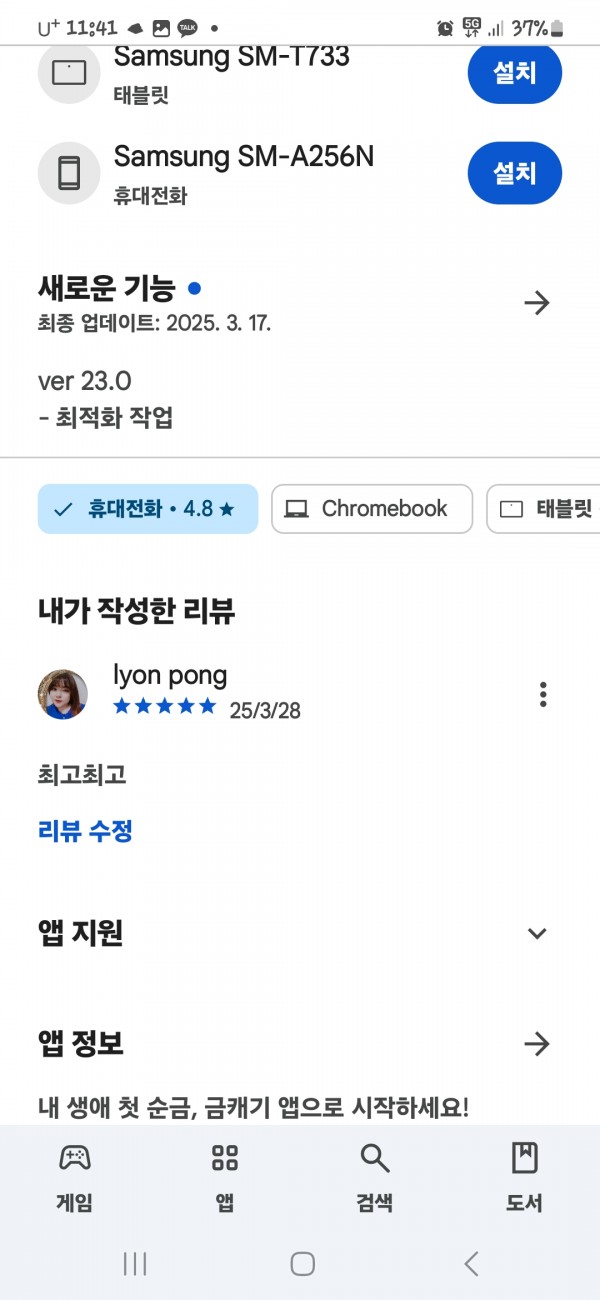The image size is (600, 1300).
Task: Tap the Samsung SM-A256N phone icon
Action: 69,173
